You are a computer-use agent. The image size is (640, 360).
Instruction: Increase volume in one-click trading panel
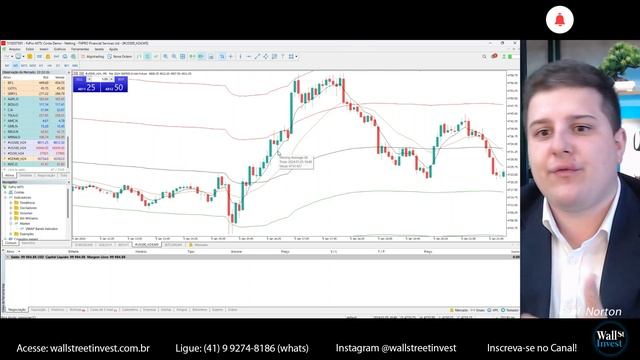111,79
